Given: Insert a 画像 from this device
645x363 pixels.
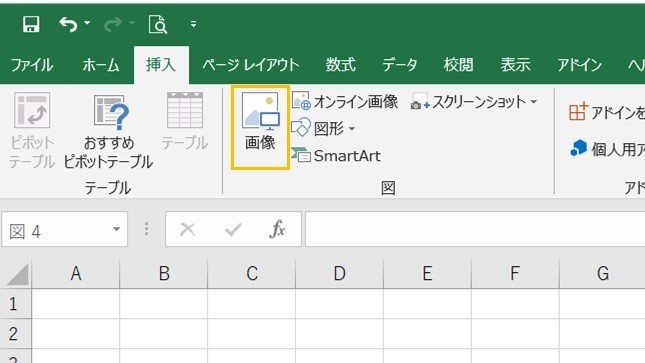Looking at the screenshot, I should [260, 127].
